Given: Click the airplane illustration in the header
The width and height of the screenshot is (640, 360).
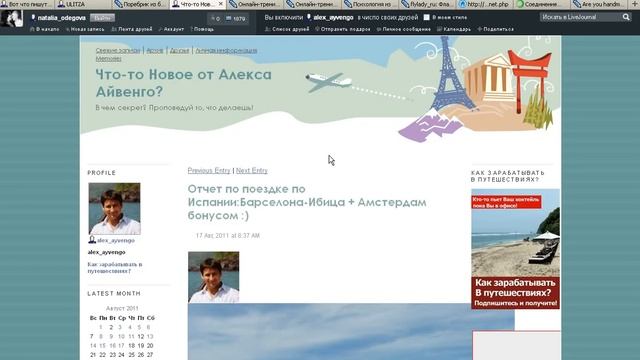Looking at the screenshot, I should click(x=329, y=82).
